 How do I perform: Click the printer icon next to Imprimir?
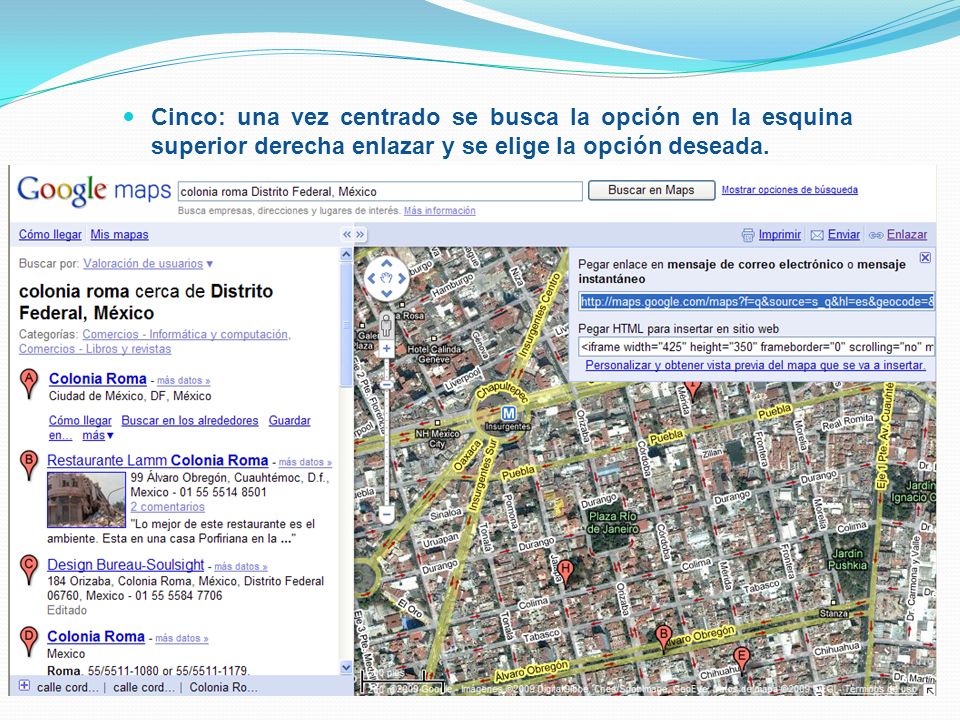748,234
